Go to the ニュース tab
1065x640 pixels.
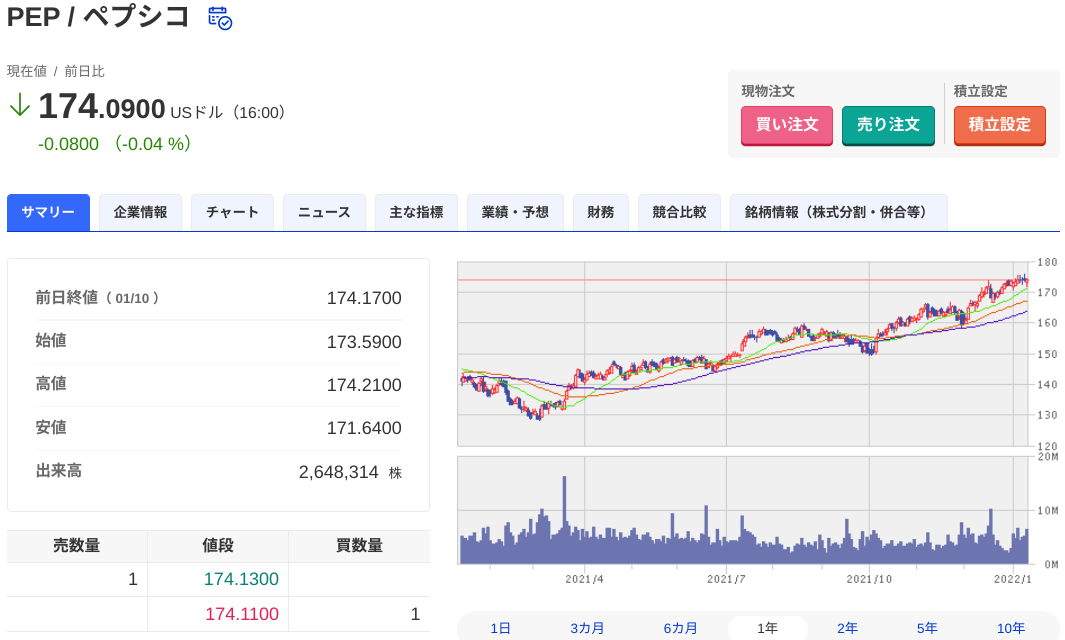click(x=324, y=212)
